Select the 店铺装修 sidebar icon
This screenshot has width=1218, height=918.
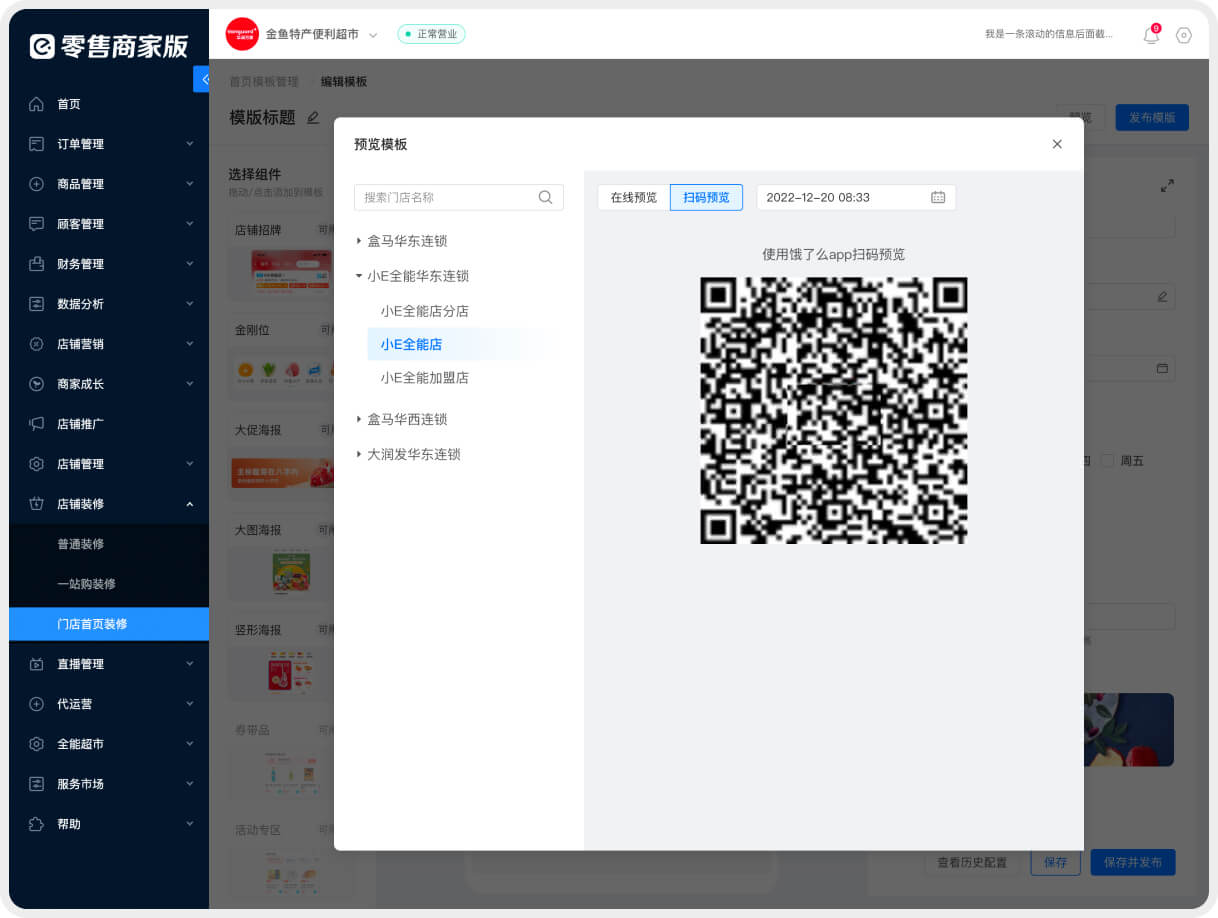(x=37, y=504)
